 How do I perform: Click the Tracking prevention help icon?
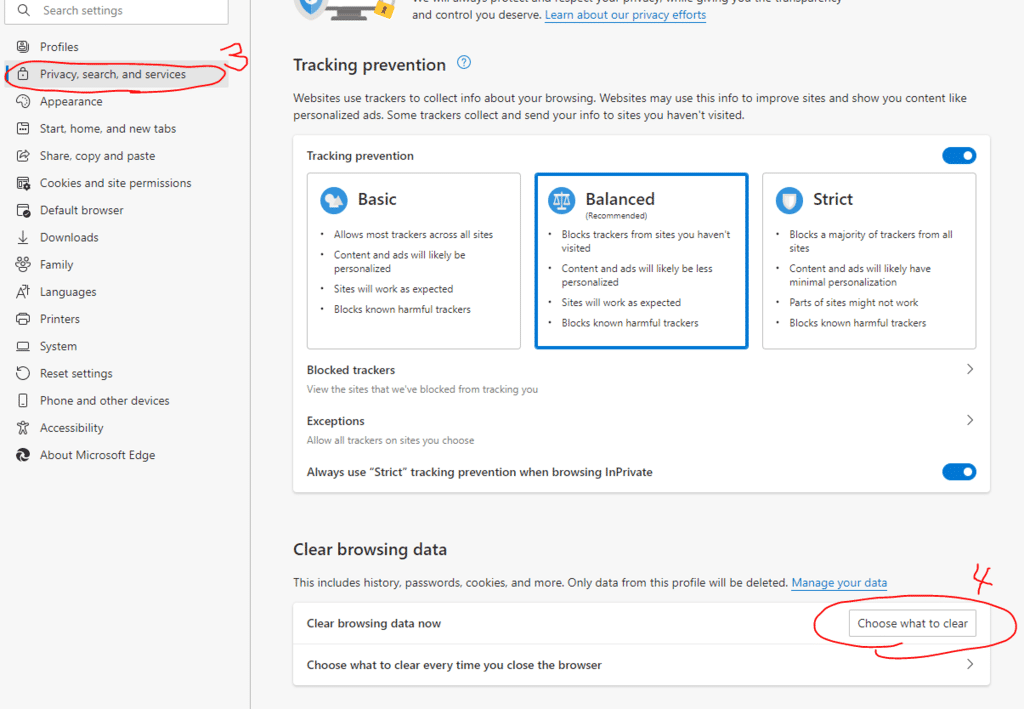[x=463, y=63]
